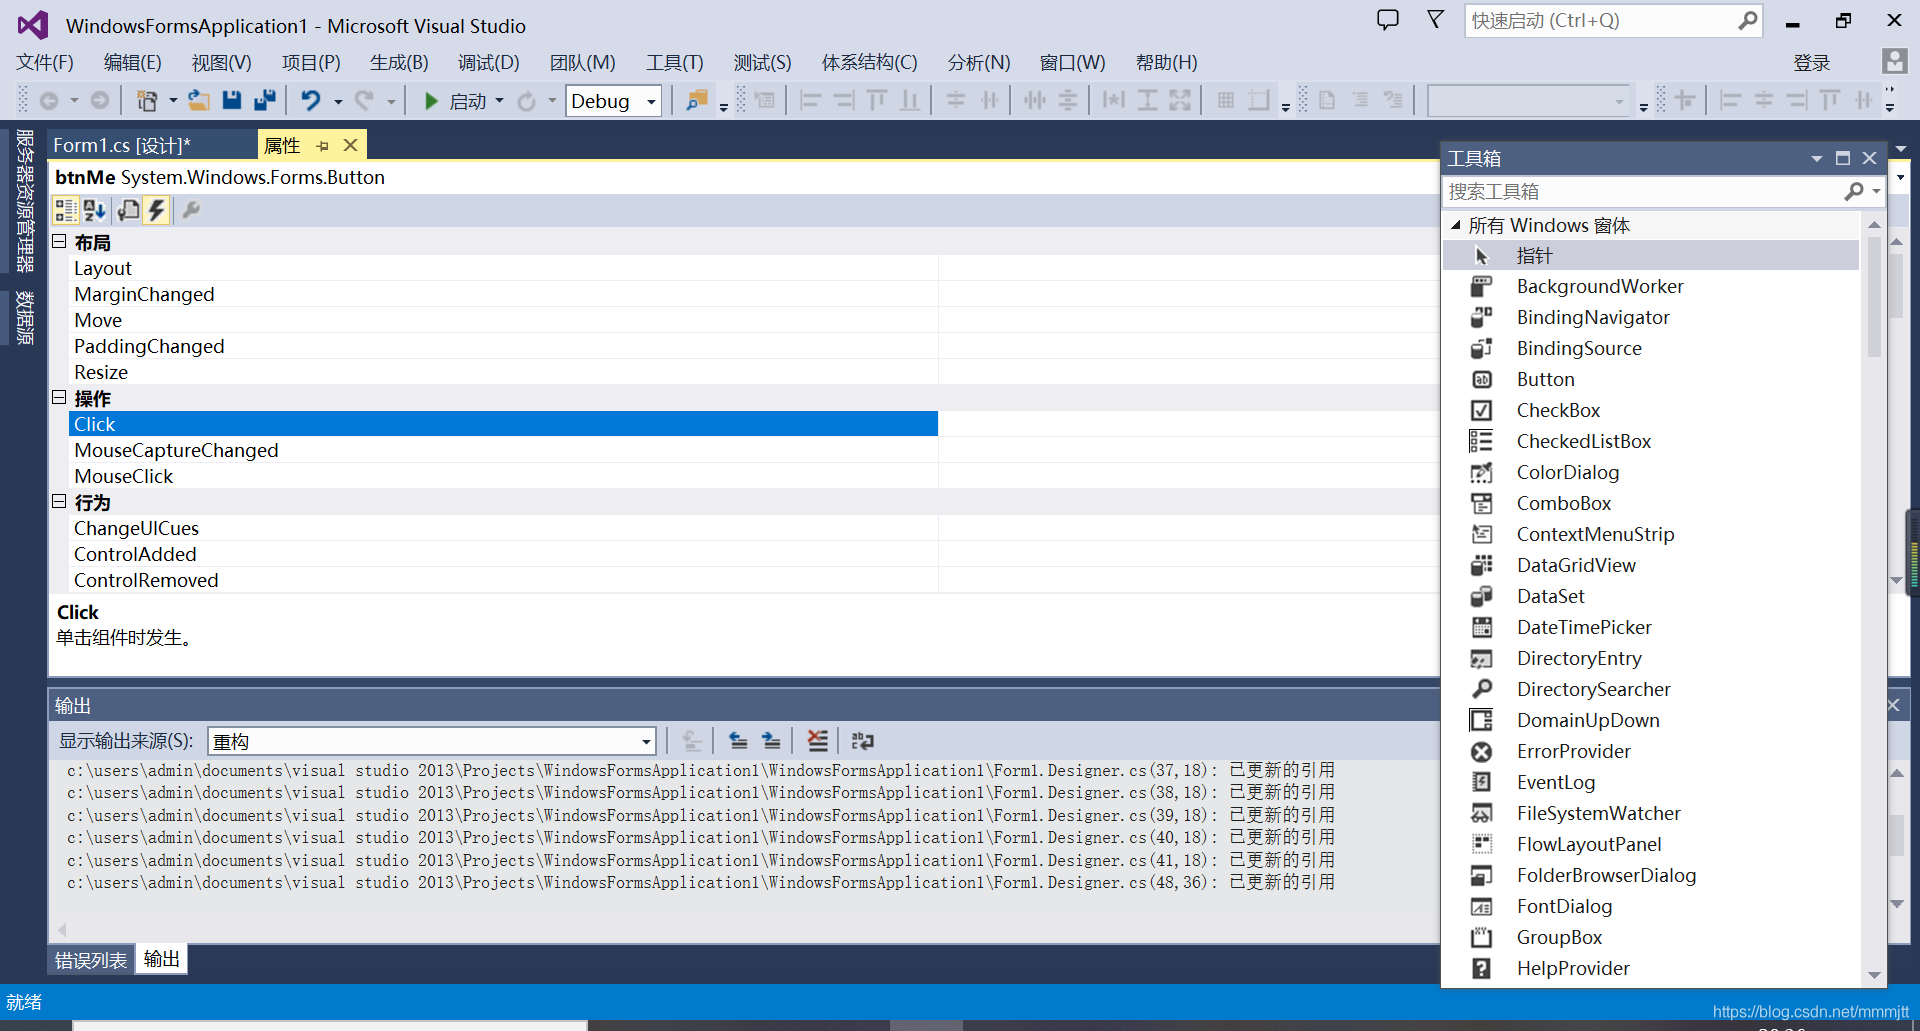Click the Save All toolbar icon
This screenshot has height=1031, width=1920.
tap(265, 100)
